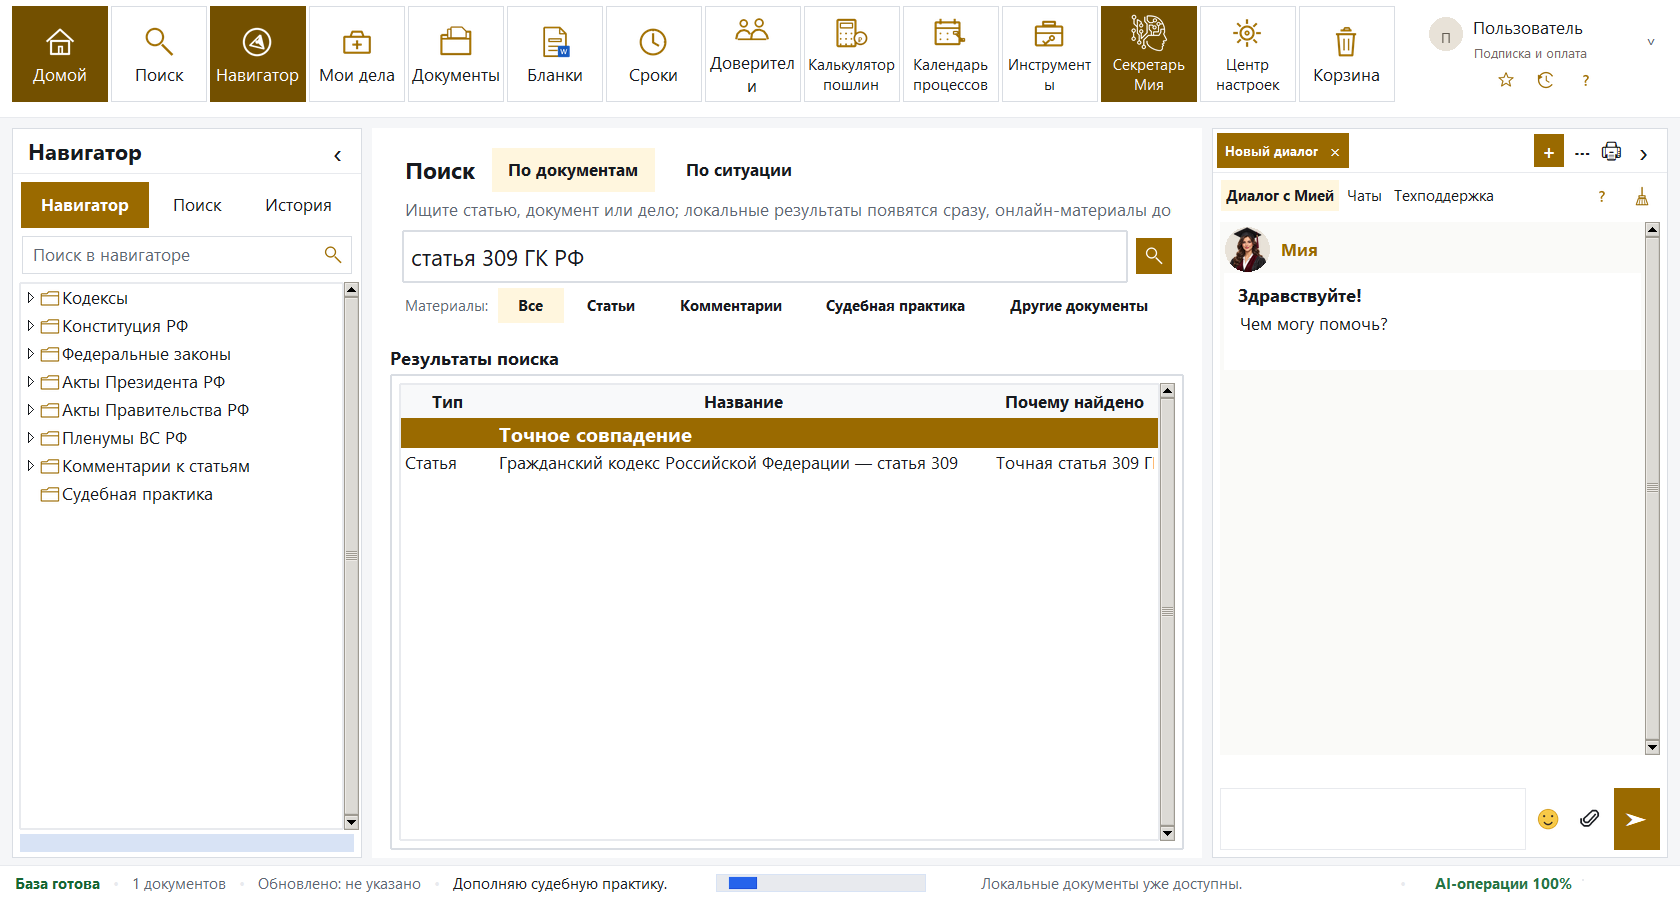Open the Сроки deadlines section
Screen dimensions: 1680x900
click(653, 54)
